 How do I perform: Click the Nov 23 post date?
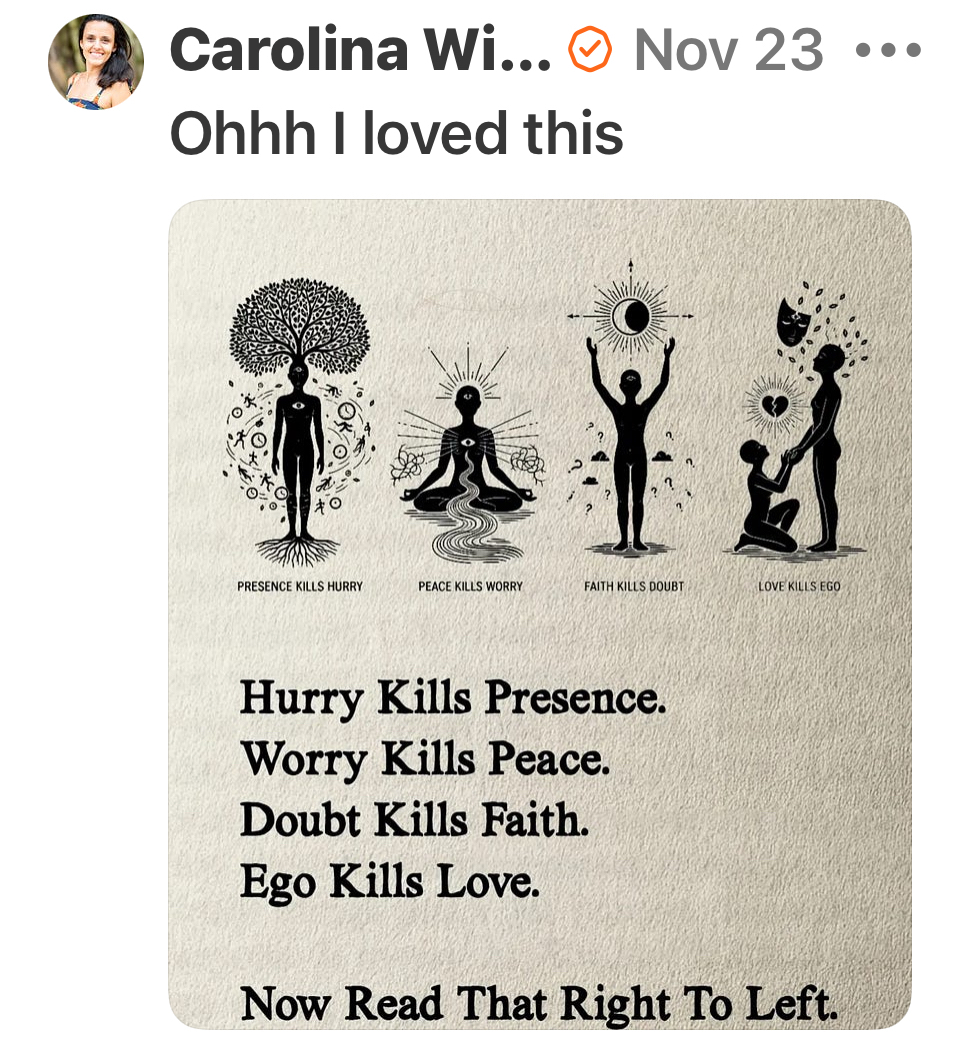(728, 49)
